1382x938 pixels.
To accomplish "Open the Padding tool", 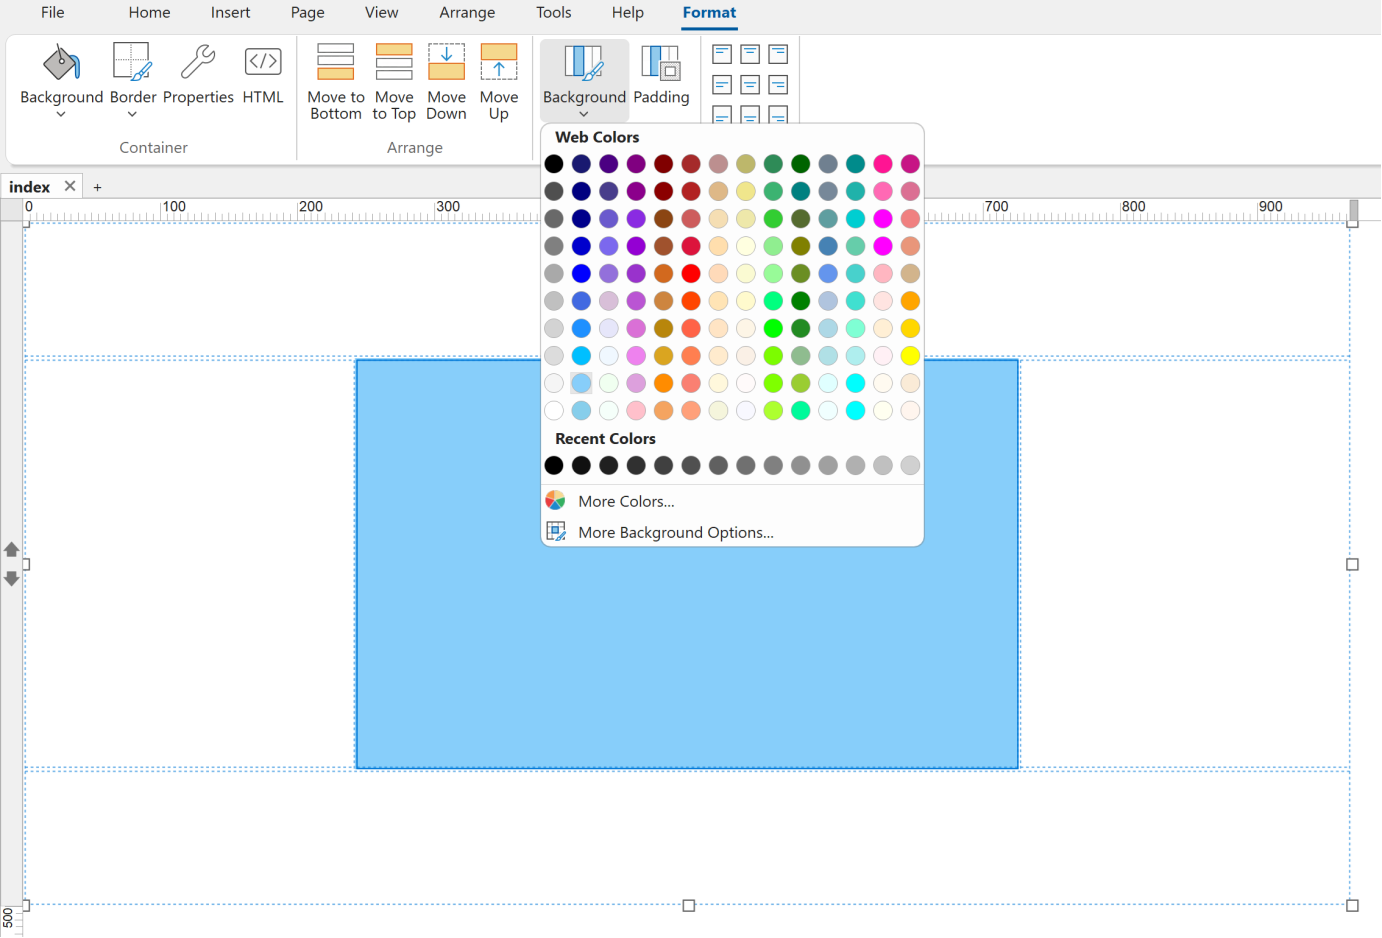I will point(661,63).
